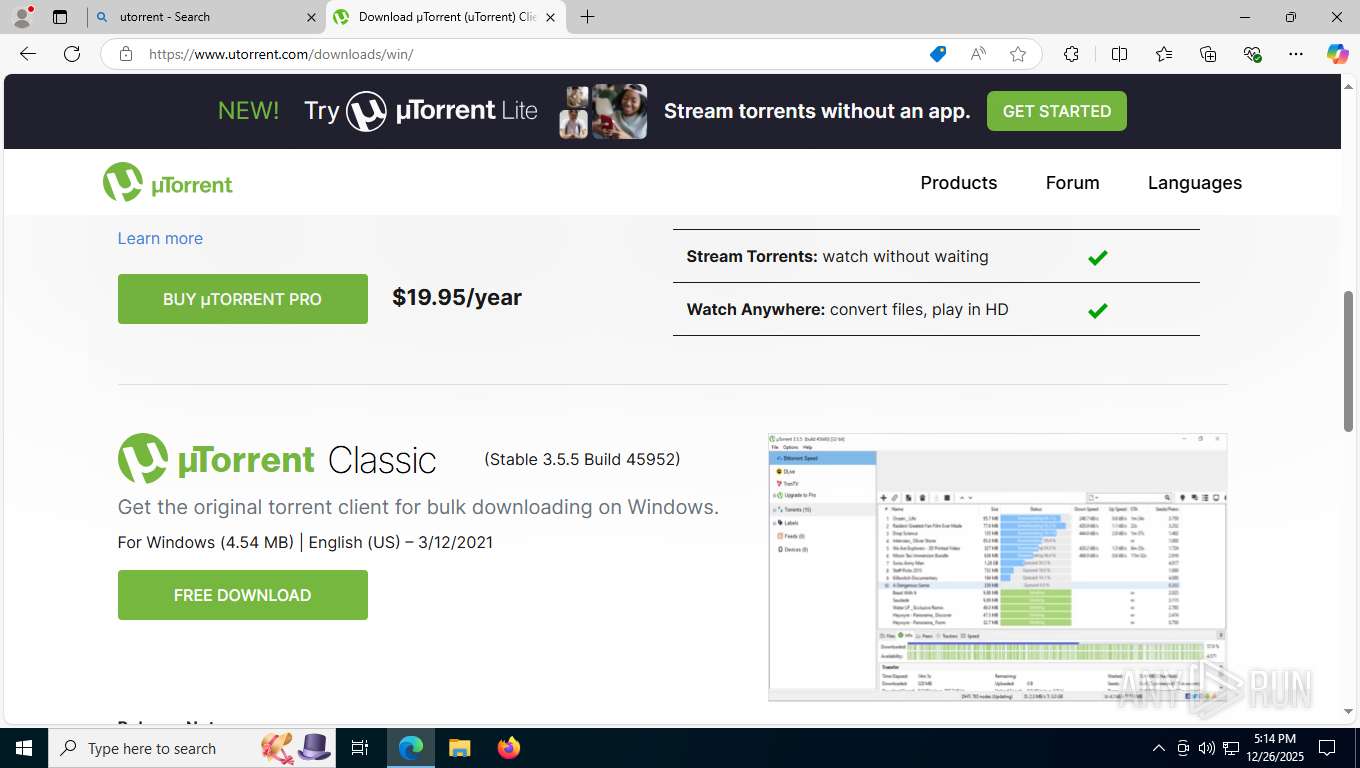Click the browser profile avatar icon

(22, 17)
